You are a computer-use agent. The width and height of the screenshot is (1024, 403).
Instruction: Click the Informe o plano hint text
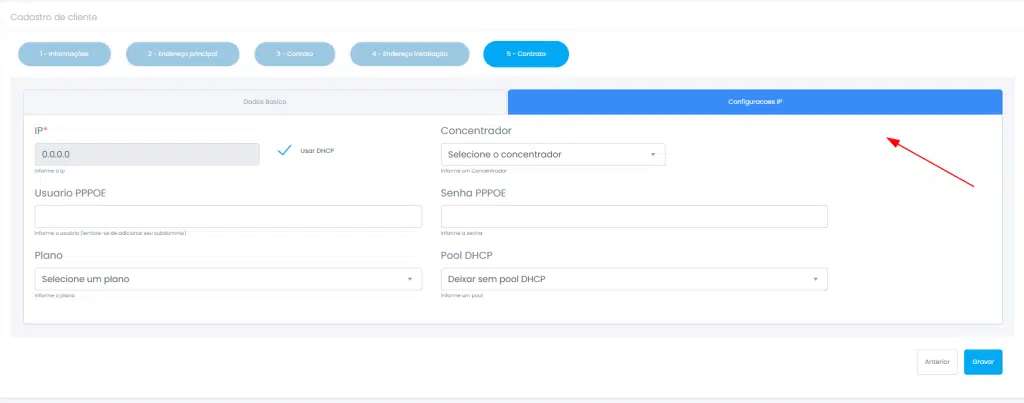(x=55, y=295)
